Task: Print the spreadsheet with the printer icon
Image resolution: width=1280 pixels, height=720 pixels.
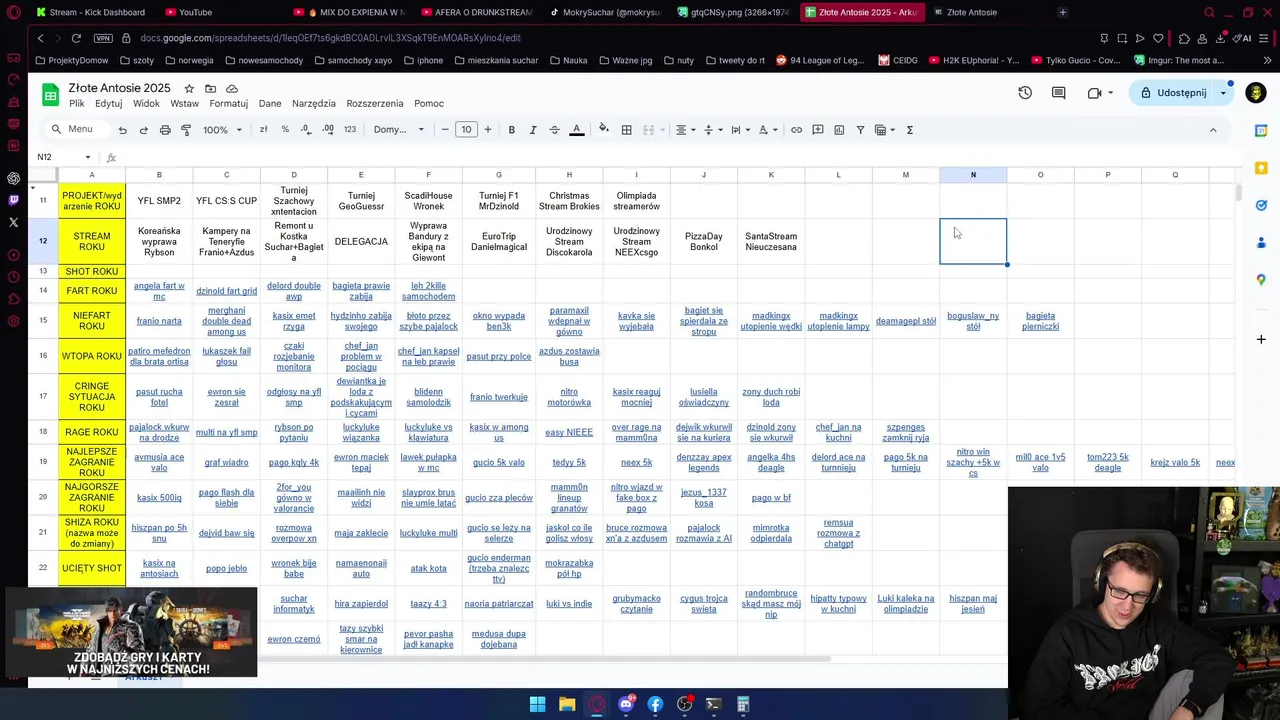Action: [165, 130]
